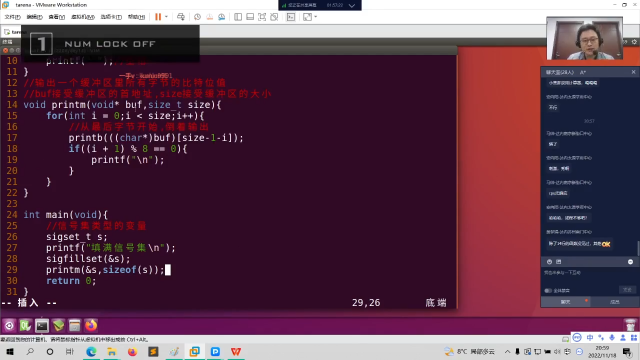This screenshot has height=360, width=640.
Task: Open the dropdown arrow beside the pause button
Action: [x=166, y=17]
